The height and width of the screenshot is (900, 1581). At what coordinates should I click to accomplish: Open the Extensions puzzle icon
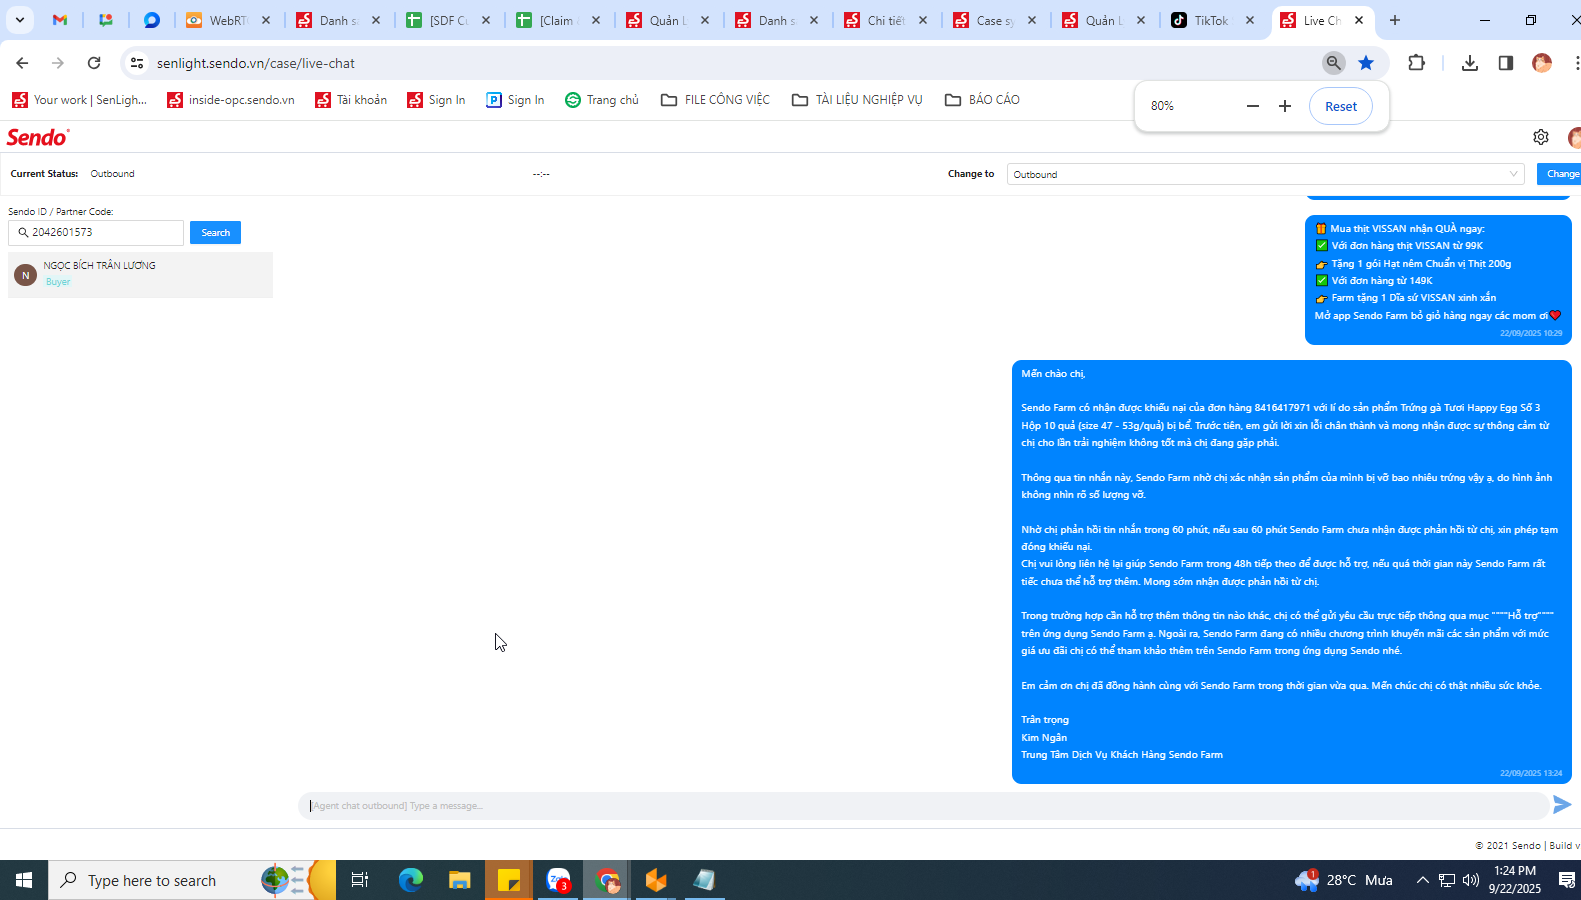[x=1416, y=63]
